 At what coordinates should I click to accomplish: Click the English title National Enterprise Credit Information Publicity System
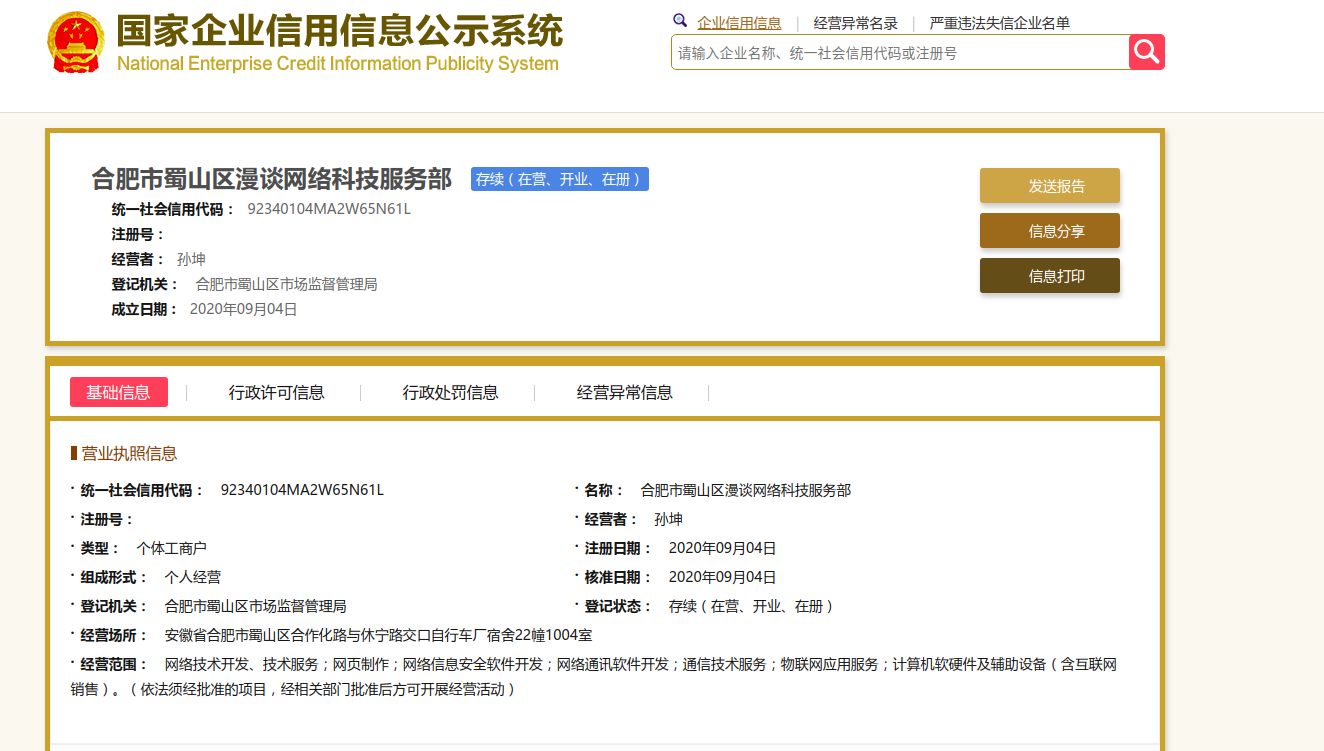tap(338, 64)
